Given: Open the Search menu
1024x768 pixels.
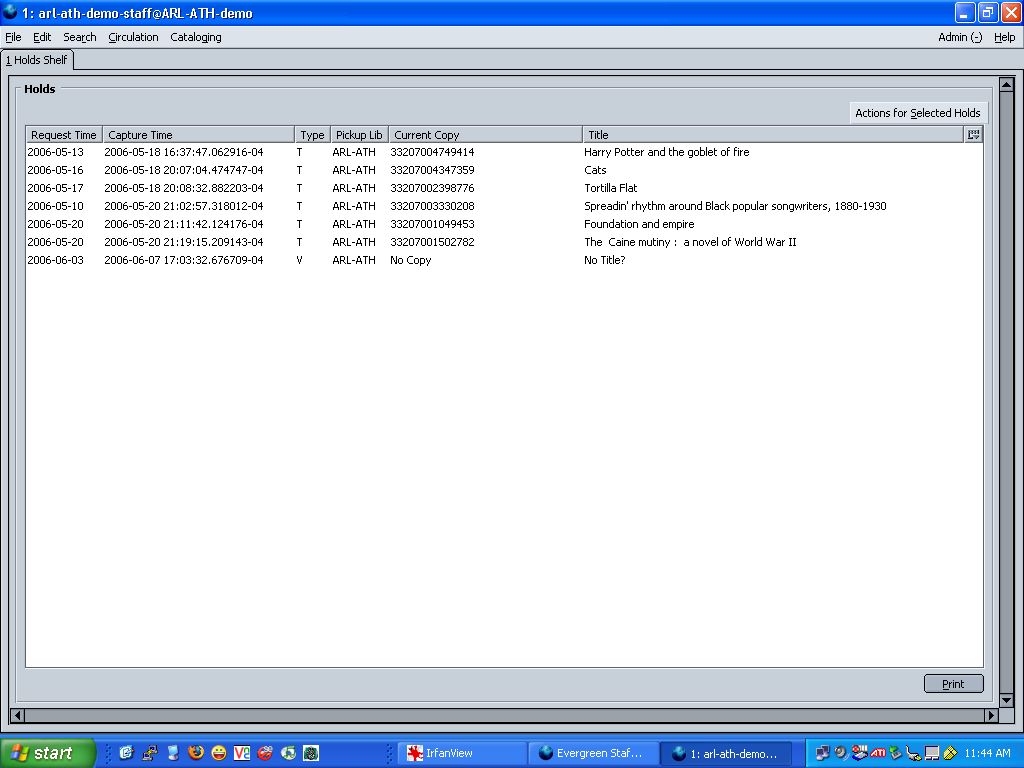Looking at the screenshot, I should tap(80, 37).
